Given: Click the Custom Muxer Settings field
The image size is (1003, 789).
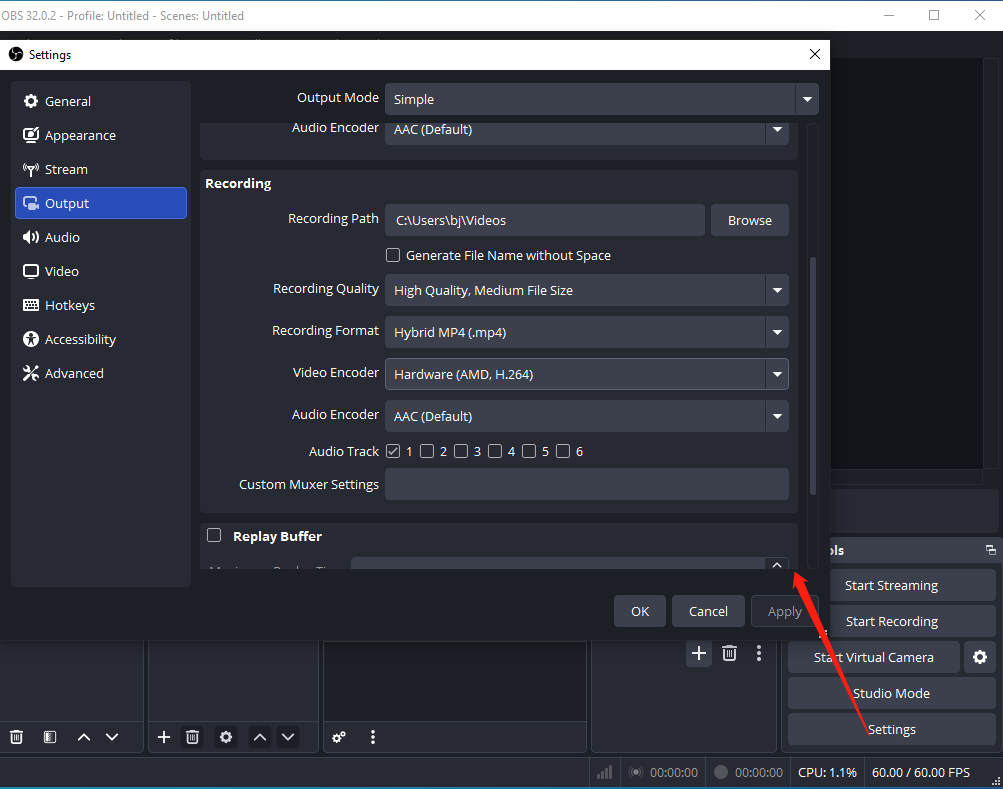Looking at the screenshot, I should point(587,484).
